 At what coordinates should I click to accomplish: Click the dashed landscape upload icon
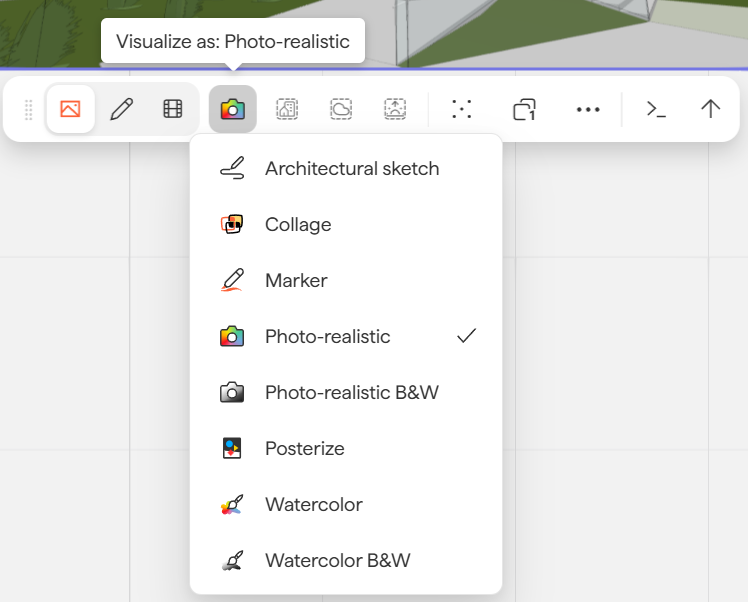tap(395, 109)
